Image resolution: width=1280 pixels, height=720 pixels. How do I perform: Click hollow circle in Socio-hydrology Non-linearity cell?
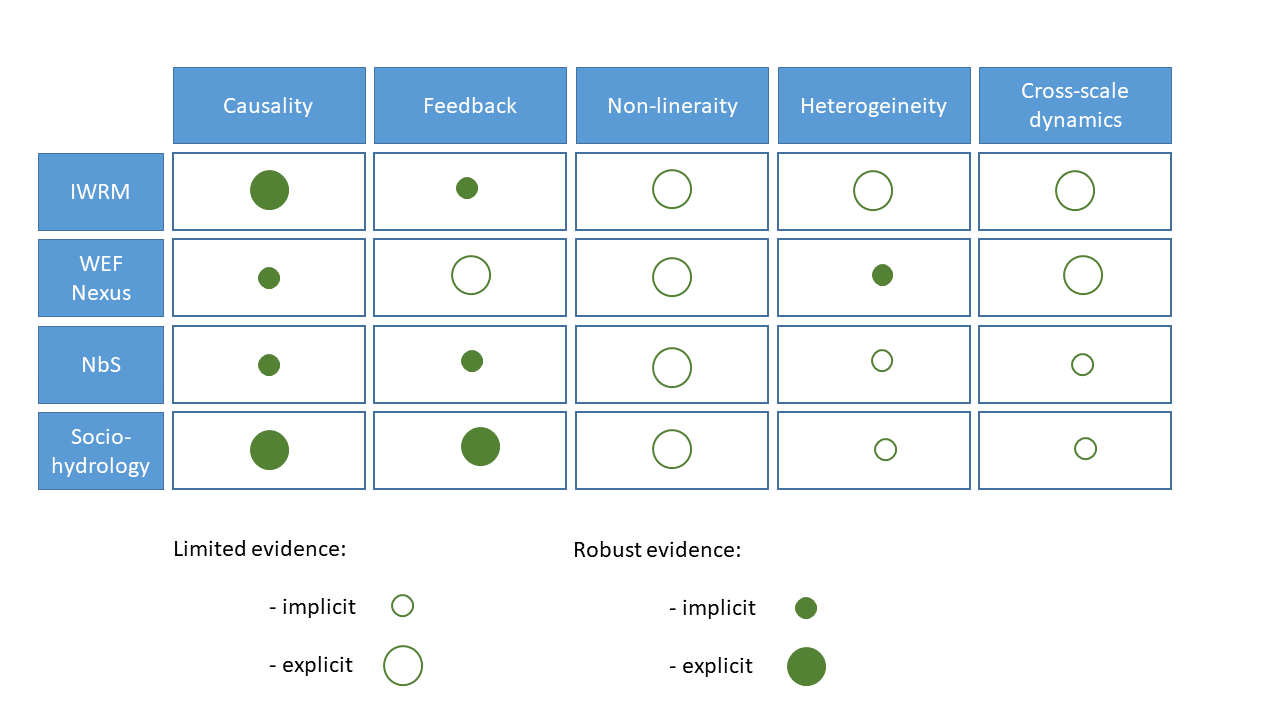click(672, 449)
